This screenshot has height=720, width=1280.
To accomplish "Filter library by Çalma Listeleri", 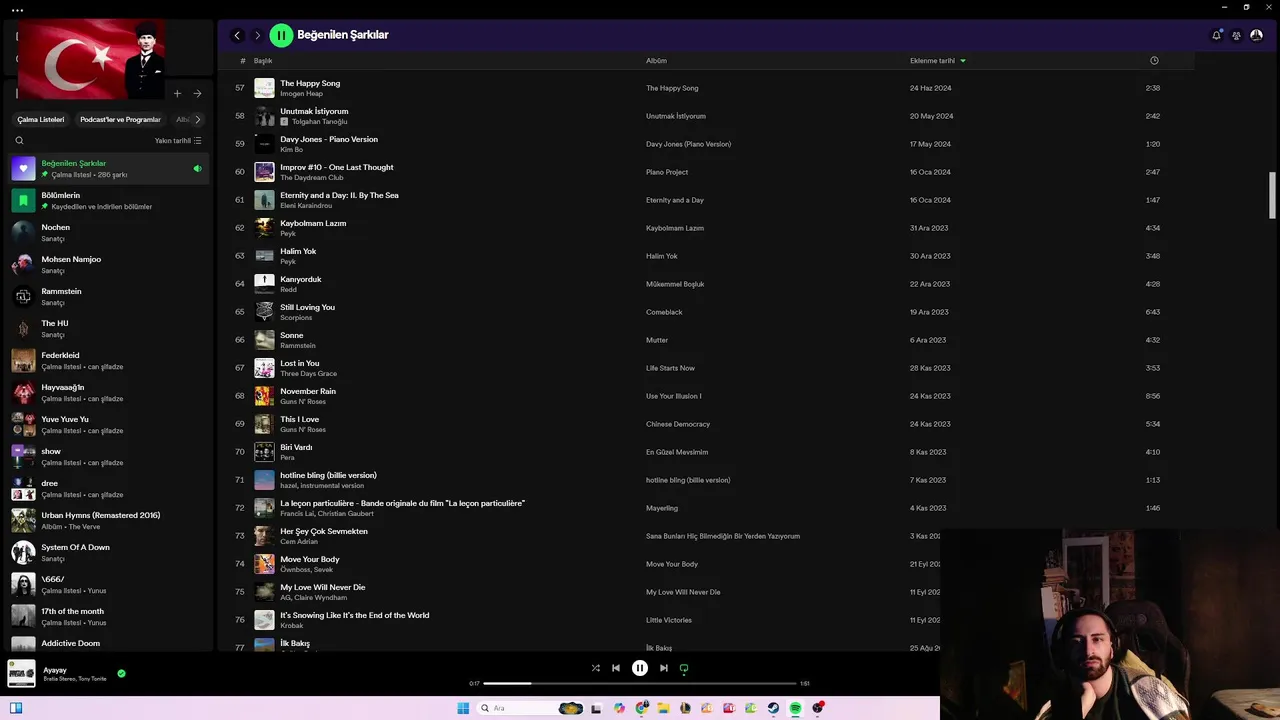I will point(41,119).
